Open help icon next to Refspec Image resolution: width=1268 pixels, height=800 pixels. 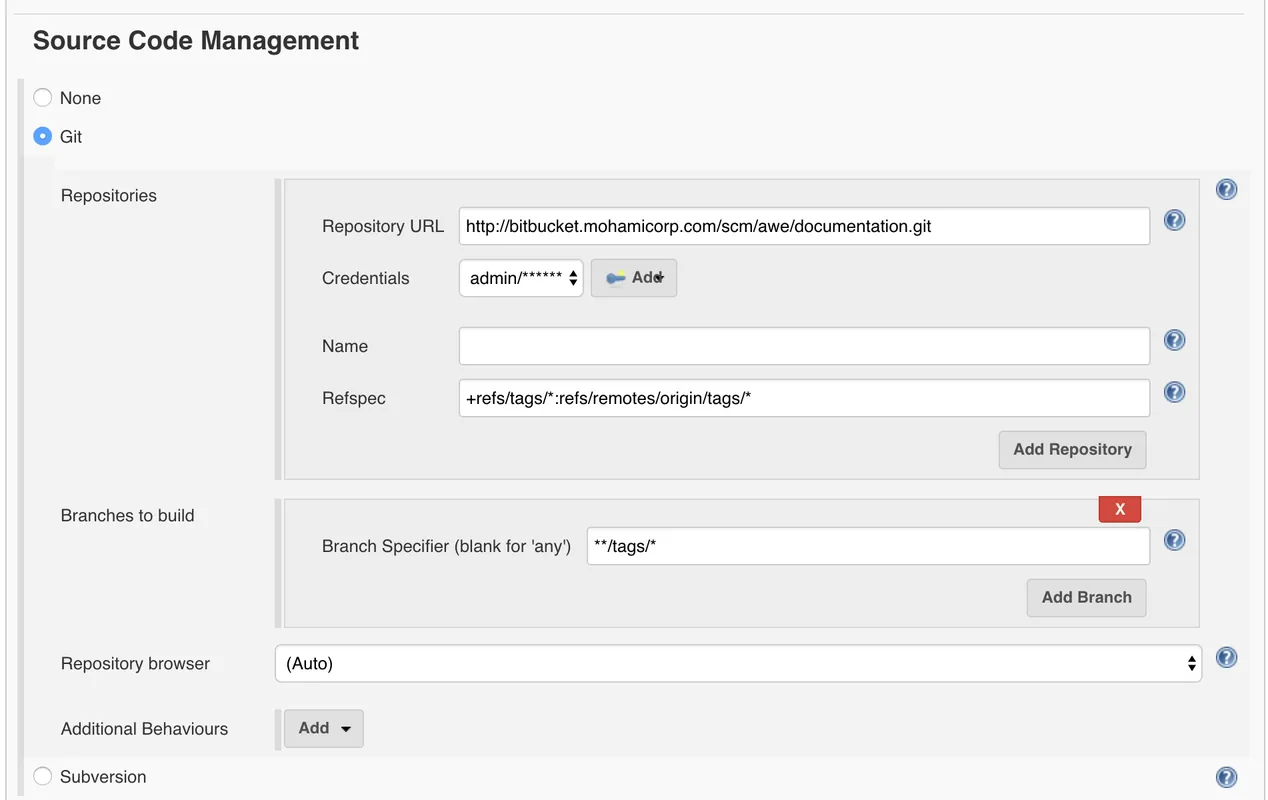(x=1175, y=392)
